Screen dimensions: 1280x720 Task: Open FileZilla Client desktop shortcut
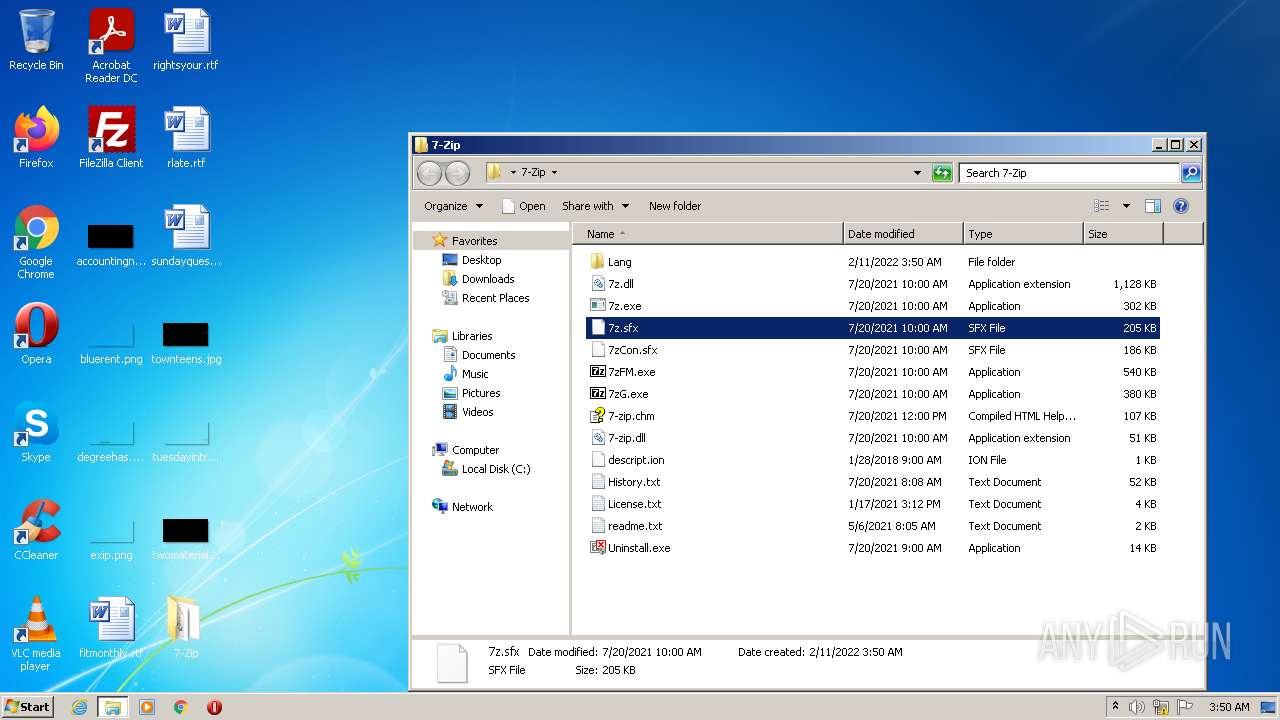111,138
